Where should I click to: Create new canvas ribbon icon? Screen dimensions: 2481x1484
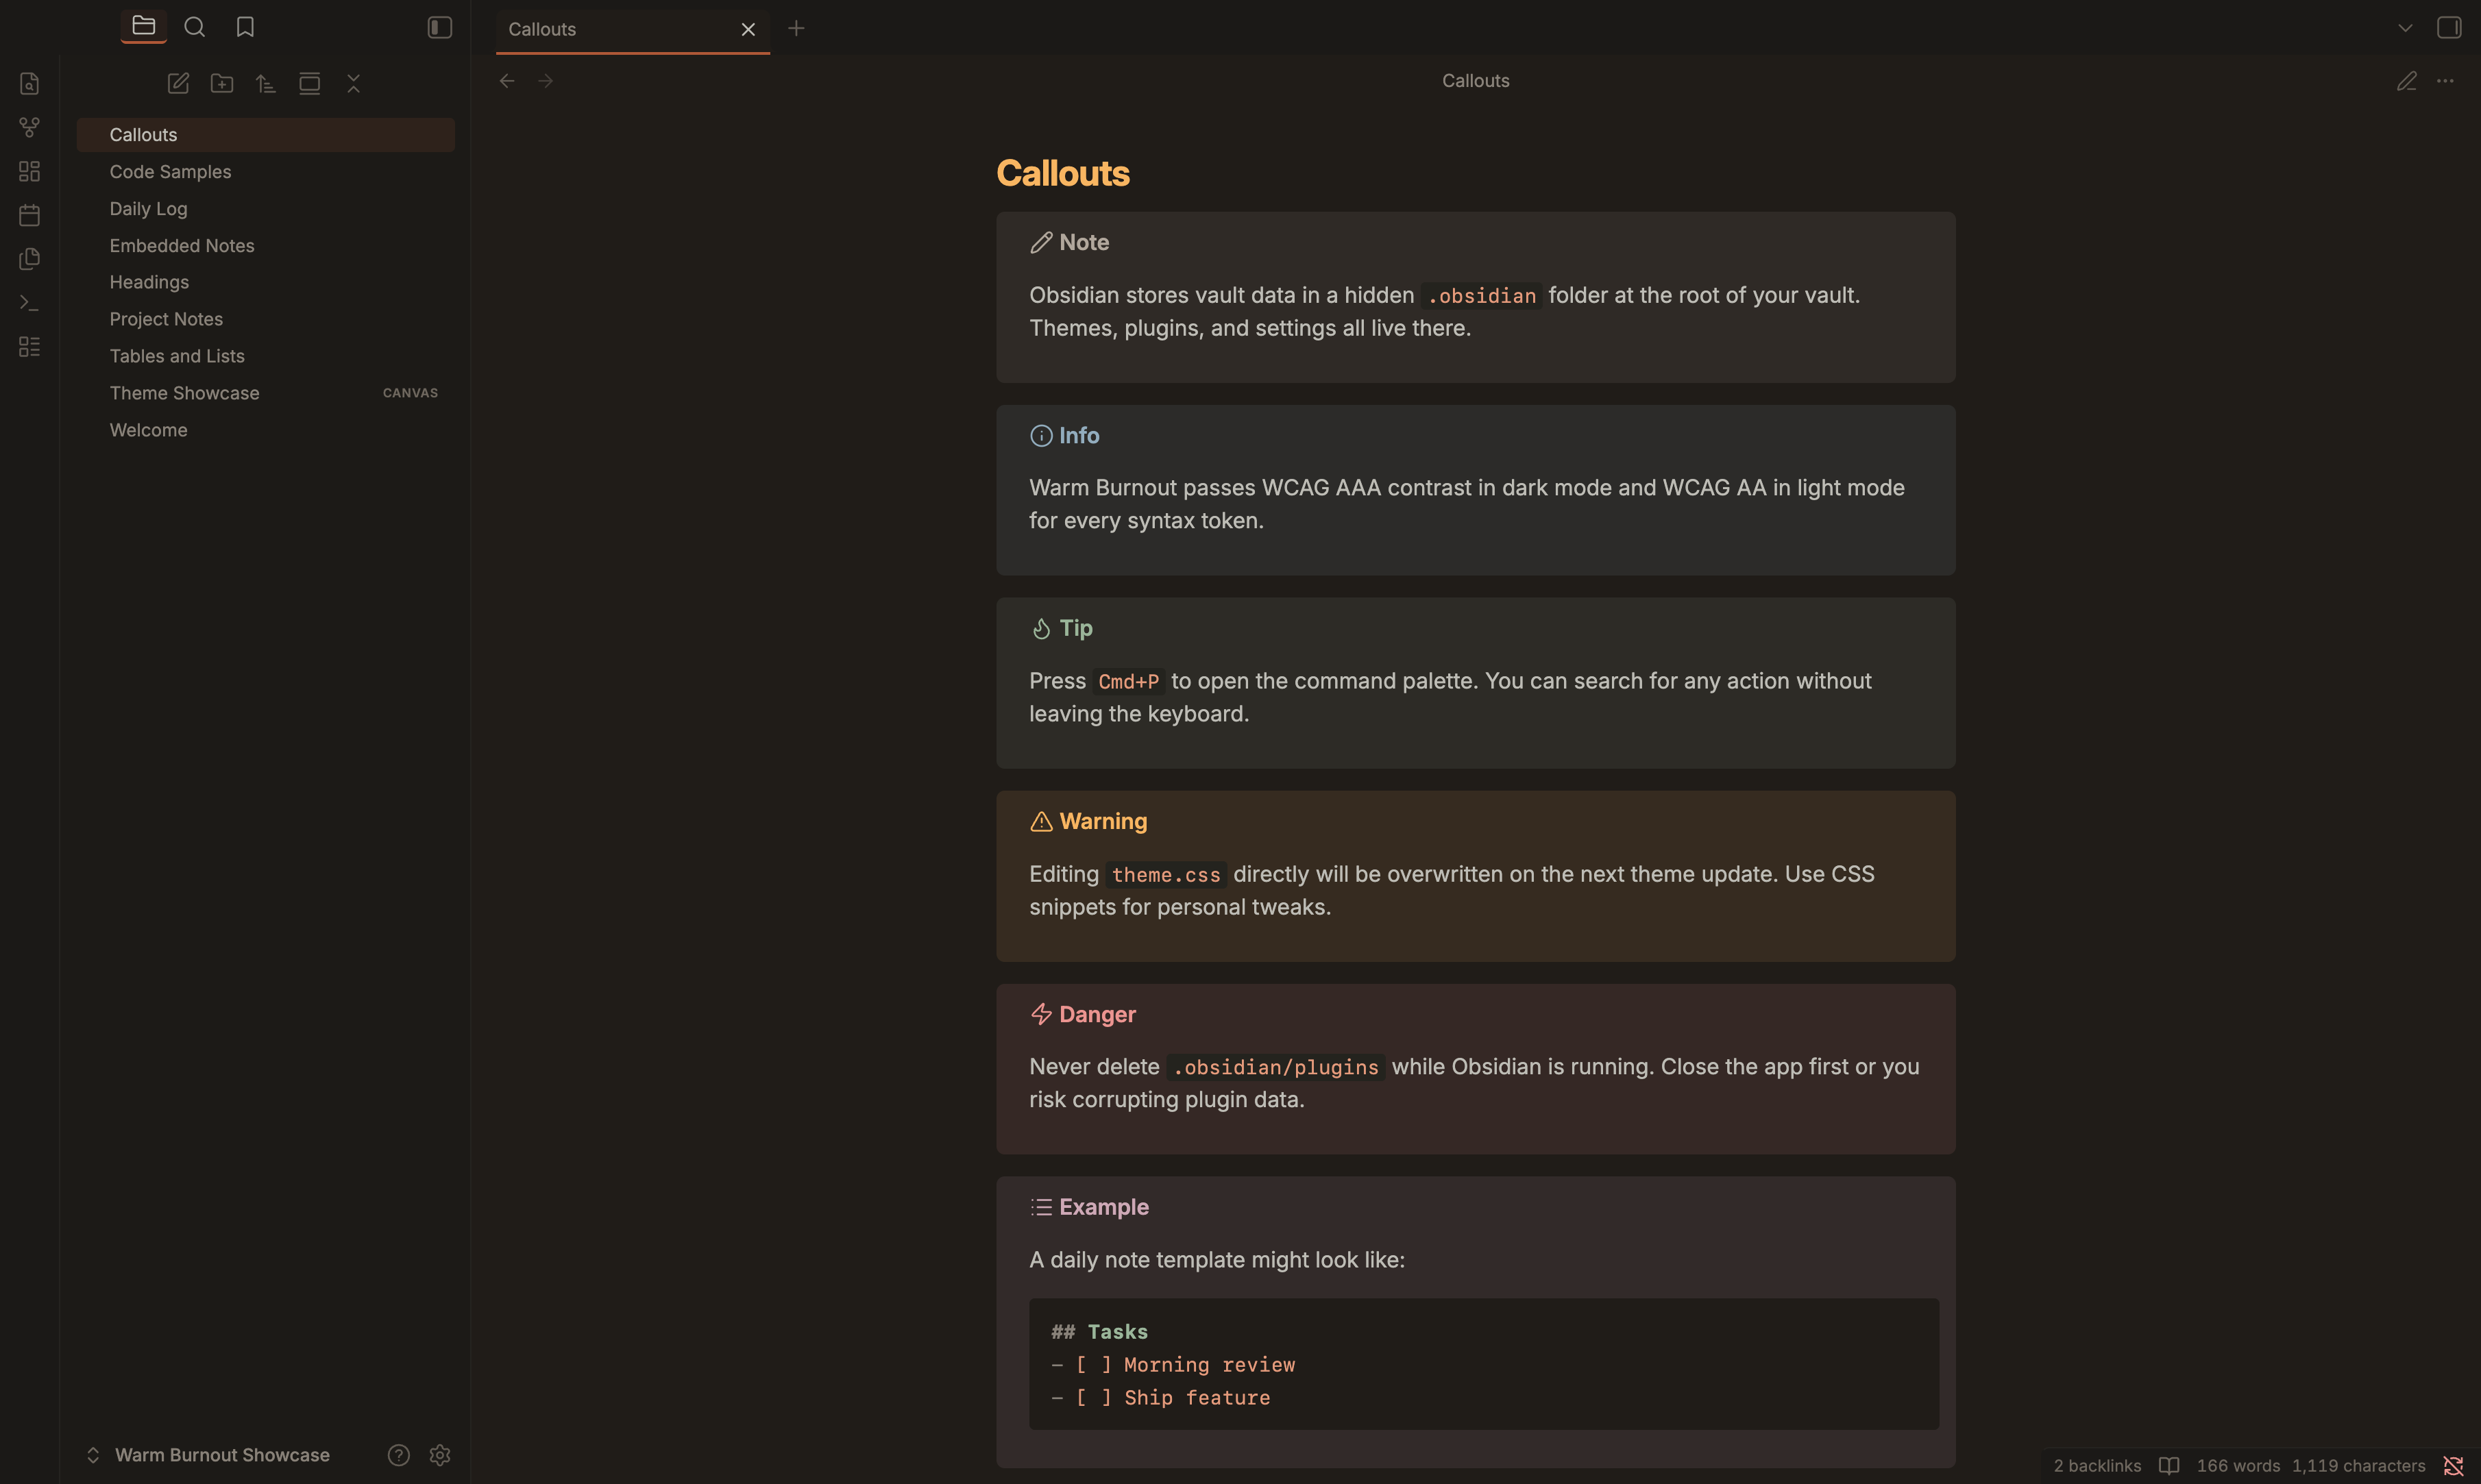(30, 171)
